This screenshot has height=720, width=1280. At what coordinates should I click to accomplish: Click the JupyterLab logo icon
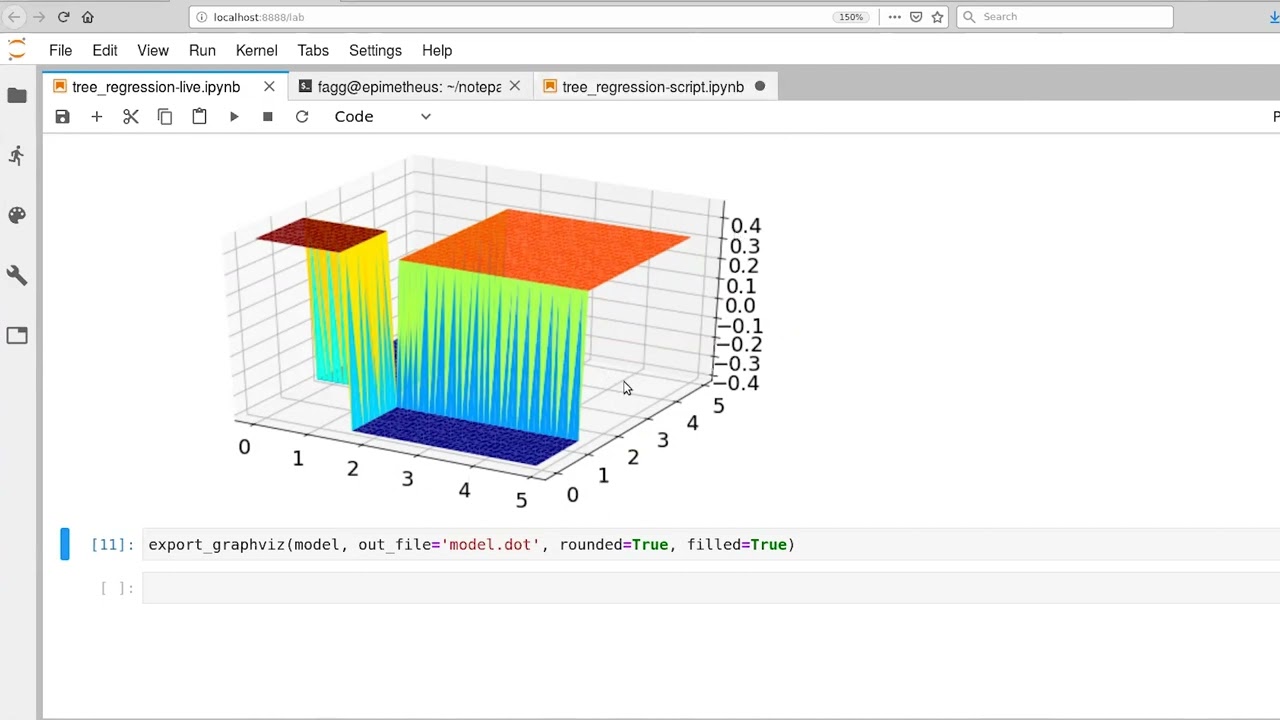point(17,50)
